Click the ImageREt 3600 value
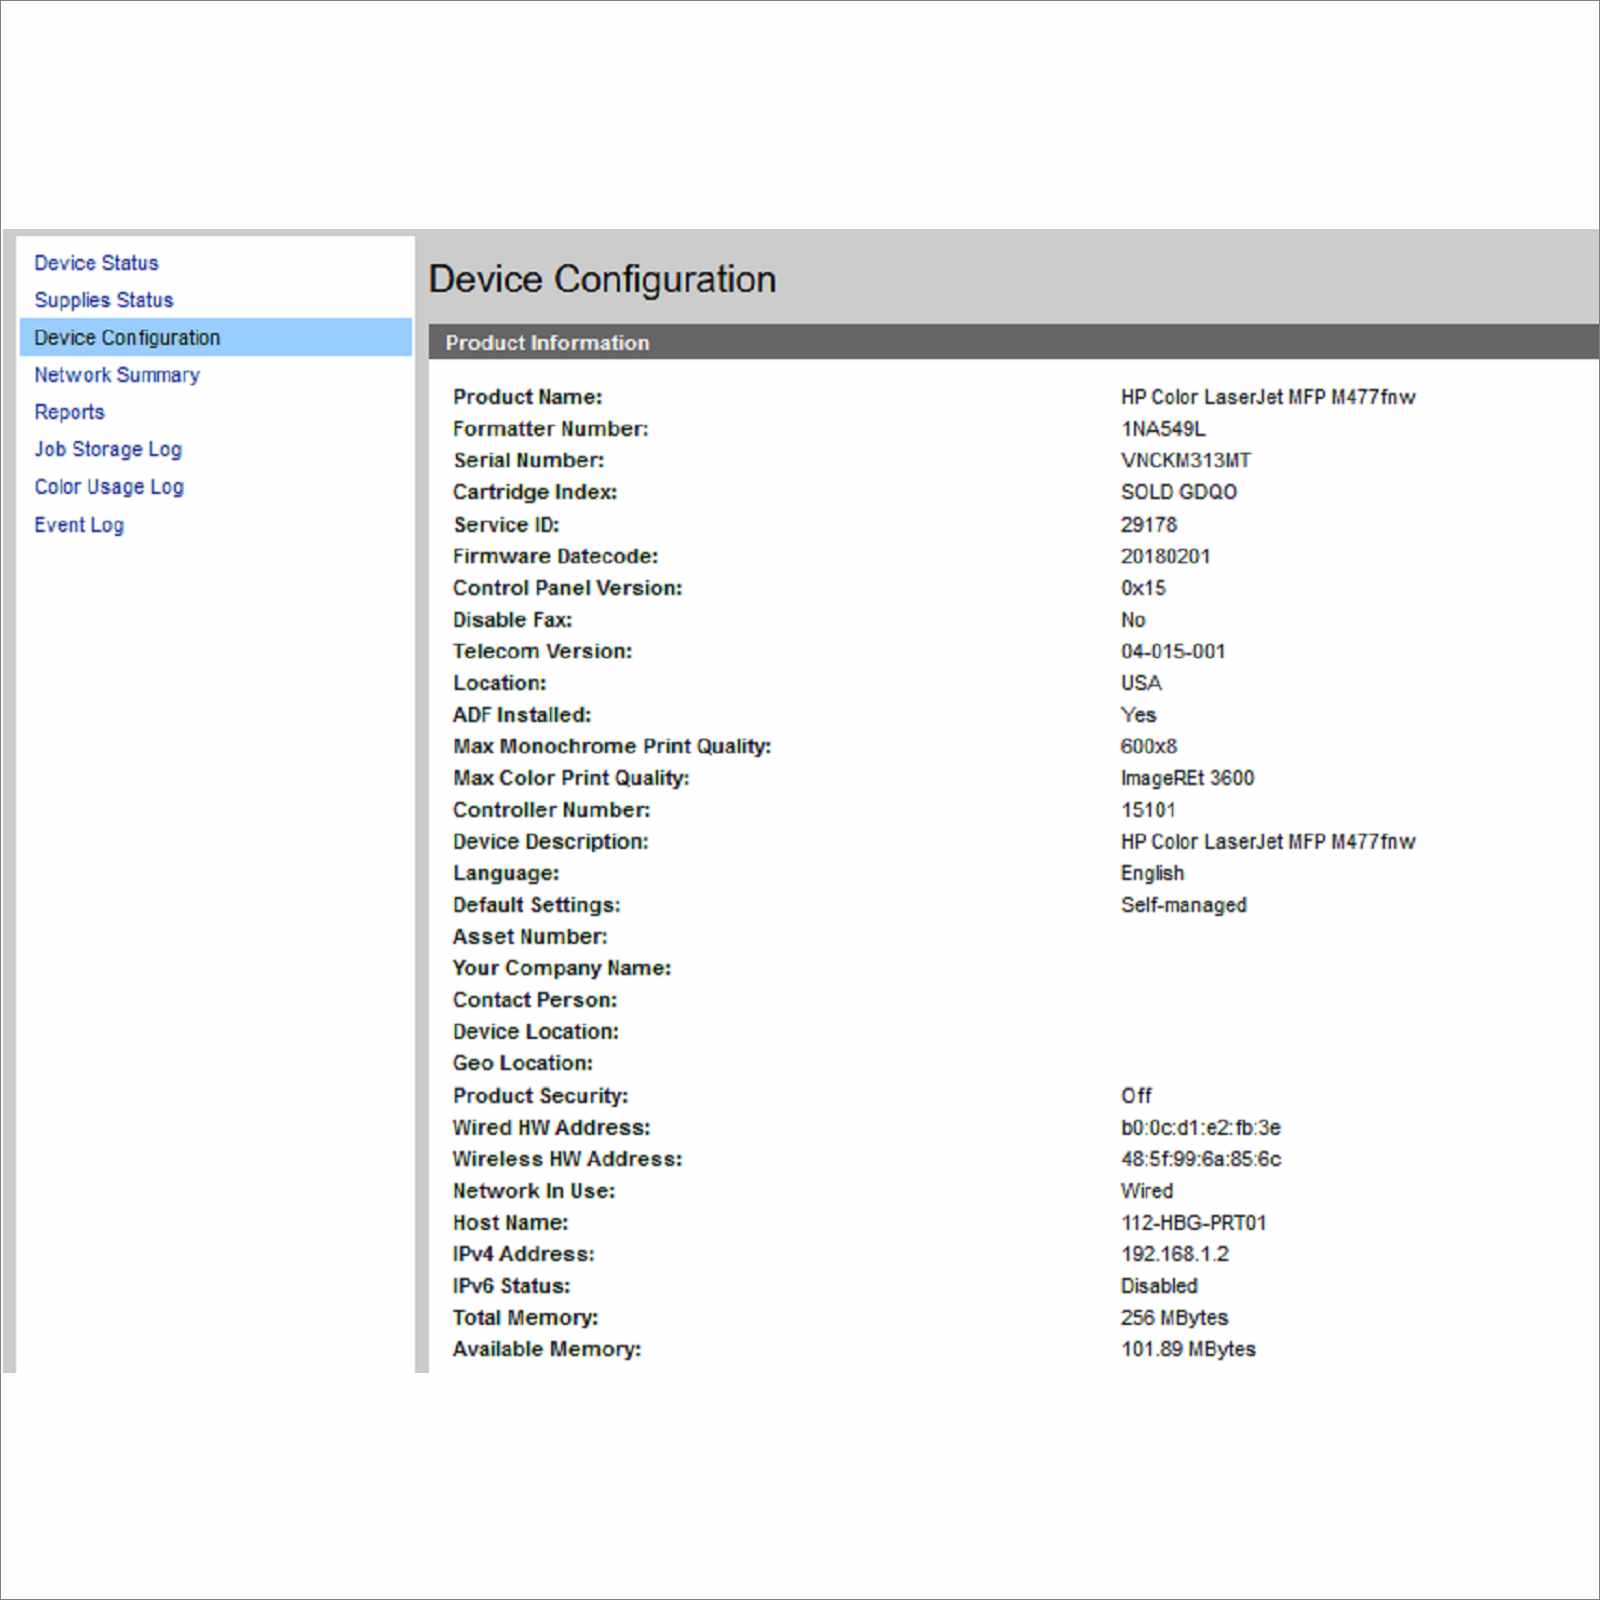Viewport: 1600px width, 1600px height. tap(1187, 778)
